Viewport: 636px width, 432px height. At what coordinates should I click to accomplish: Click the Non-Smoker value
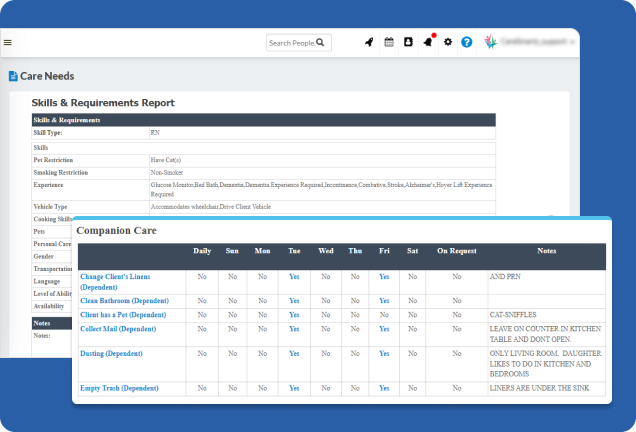point(167,172)
